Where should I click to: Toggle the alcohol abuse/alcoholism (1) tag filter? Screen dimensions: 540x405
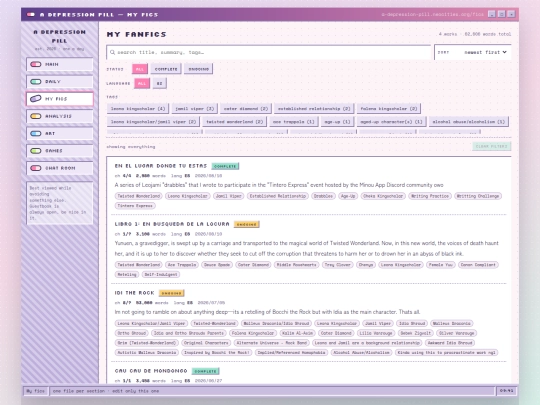(x=469, y=122)
